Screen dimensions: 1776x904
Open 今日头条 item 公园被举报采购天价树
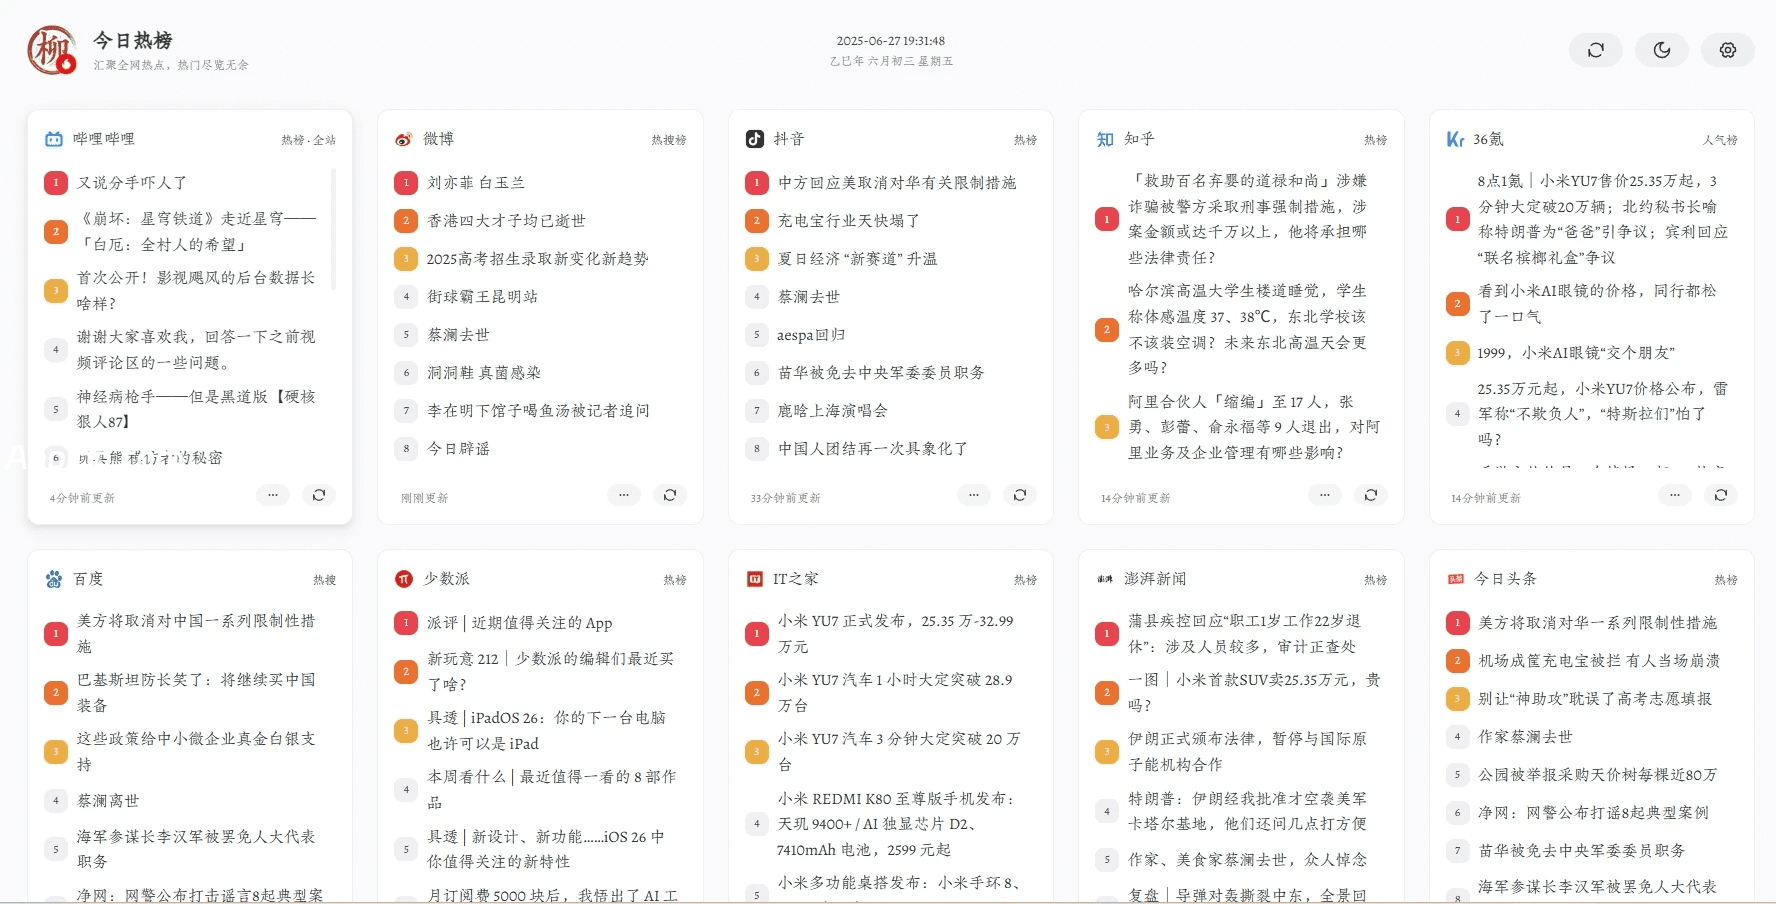(x=1597, y=775)
